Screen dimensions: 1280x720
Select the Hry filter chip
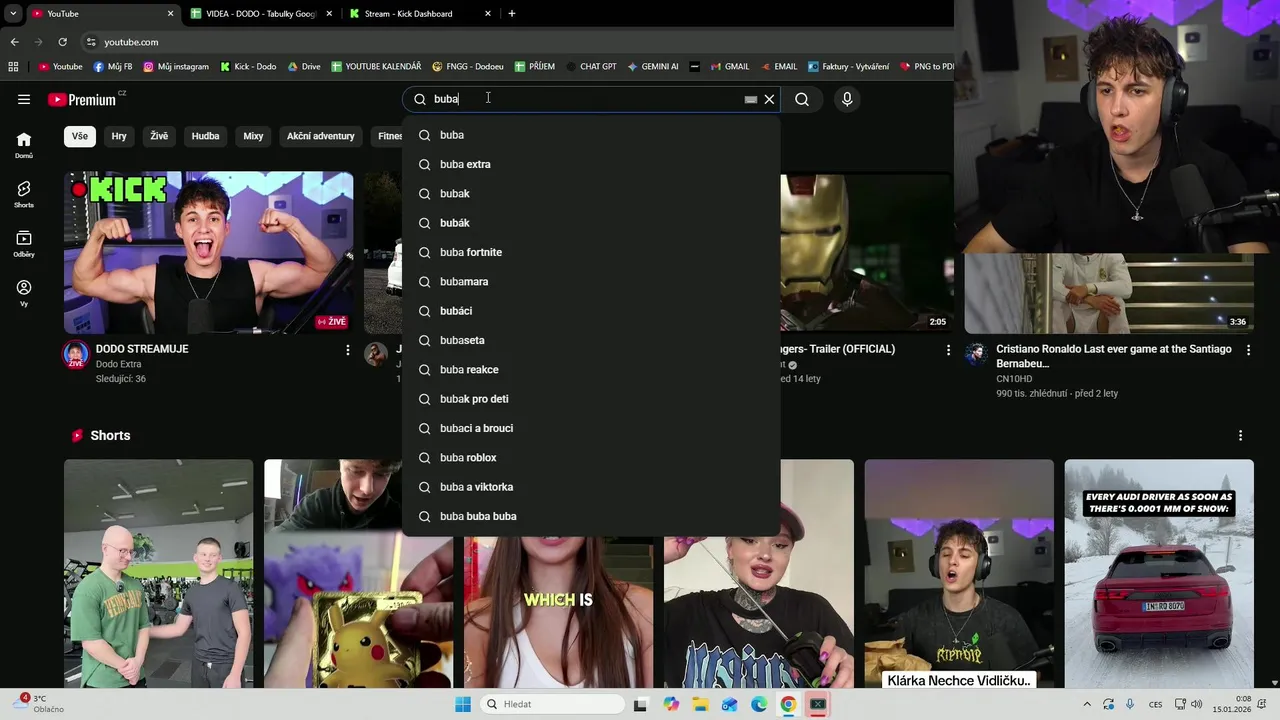[119, 136]
